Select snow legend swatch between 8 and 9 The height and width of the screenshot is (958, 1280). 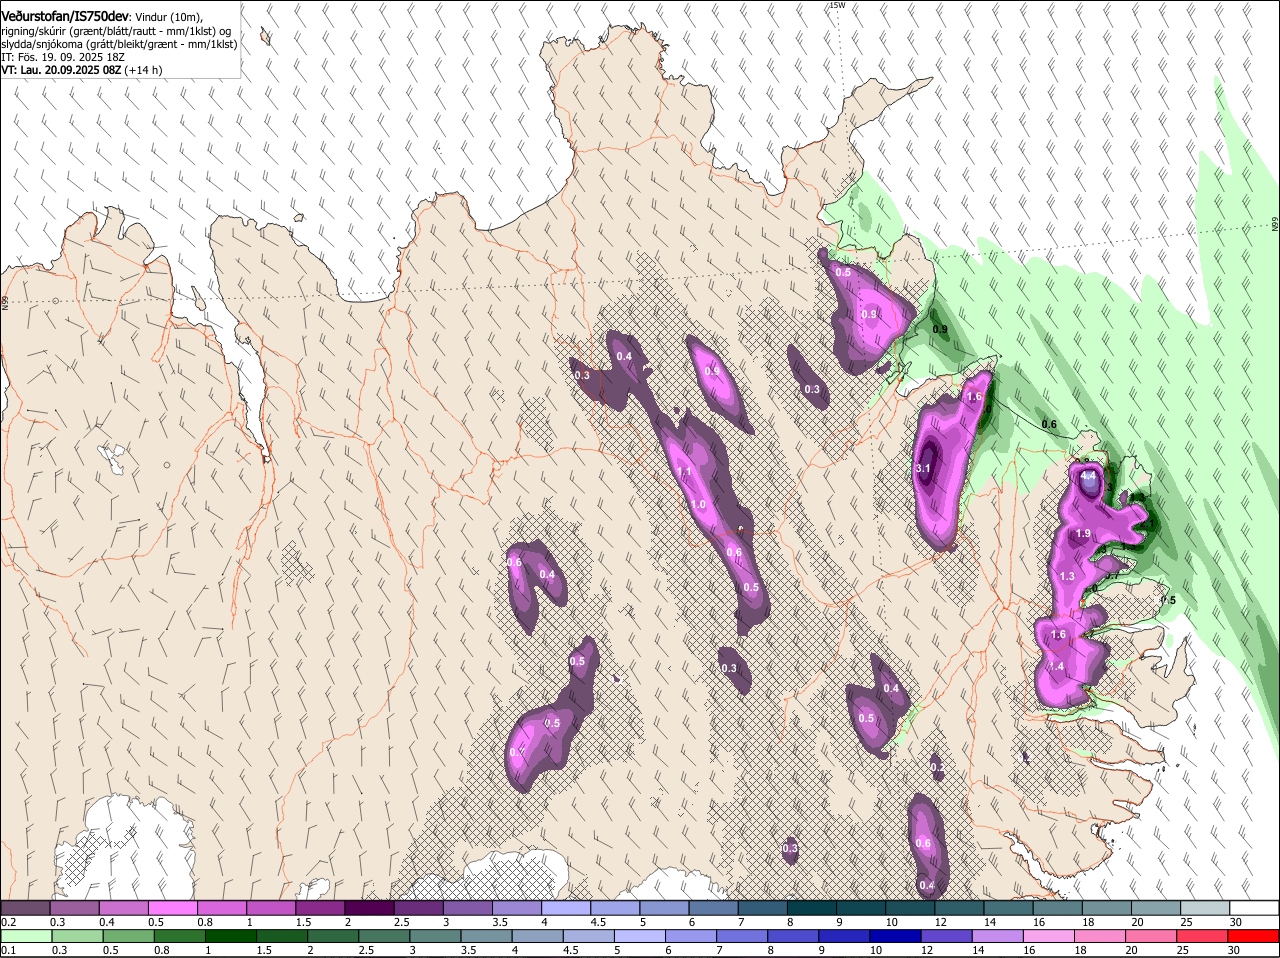tap(813, 908)
